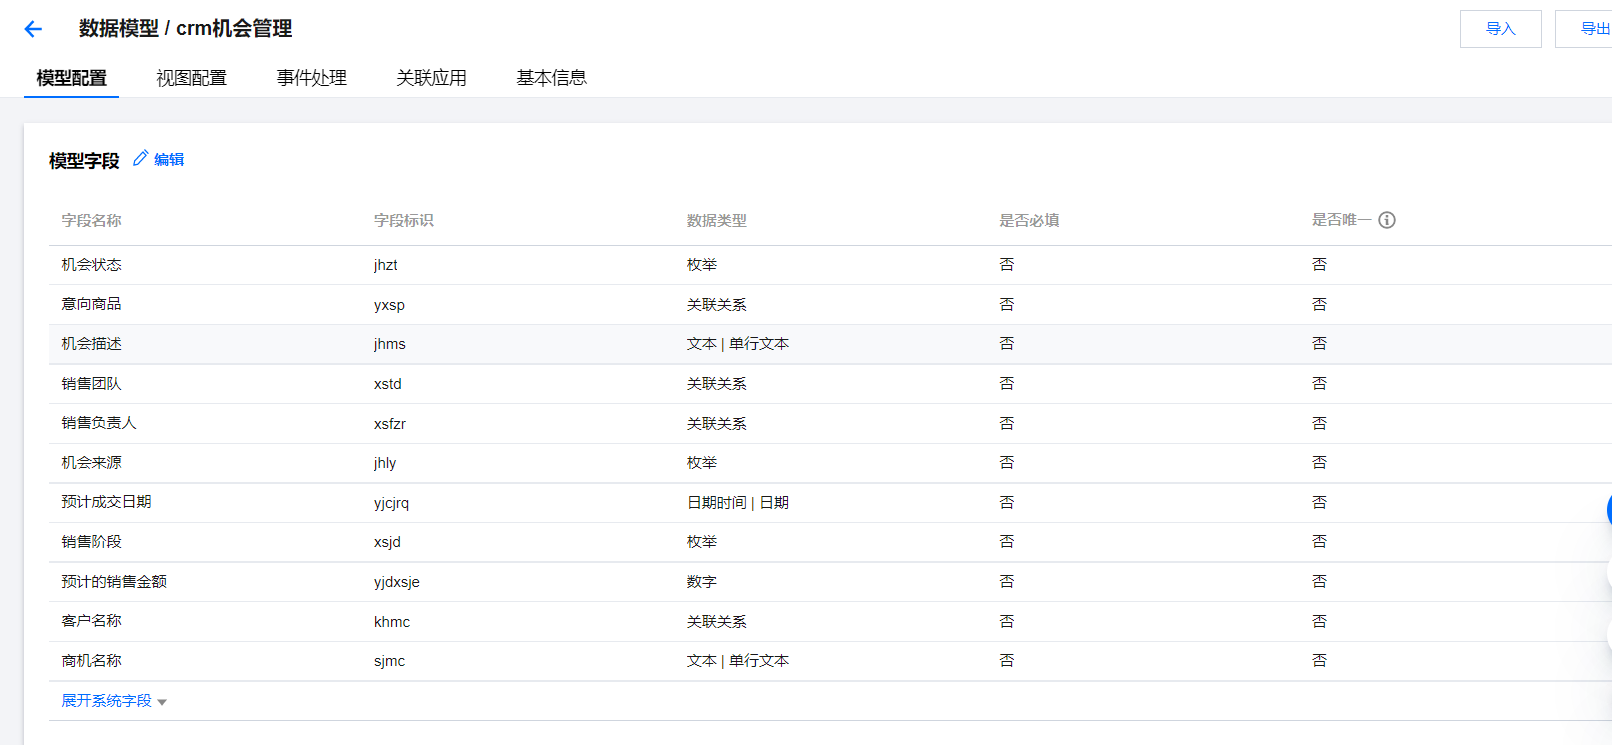1612x745 pixels.
Task: Select the 机会状态 field name
Action: pos(91,265)
